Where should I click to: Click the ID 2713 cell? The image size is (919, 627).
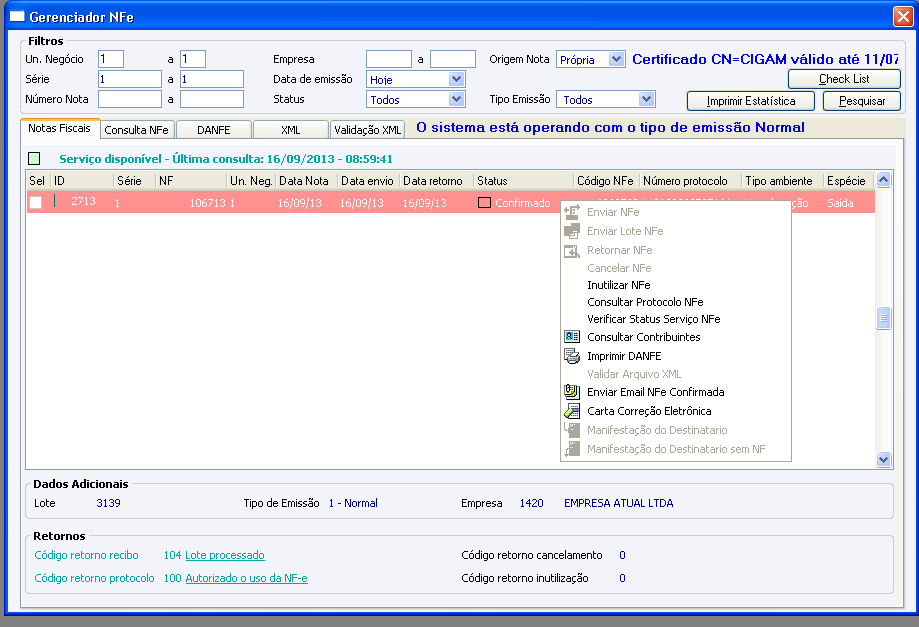point(83,202)
